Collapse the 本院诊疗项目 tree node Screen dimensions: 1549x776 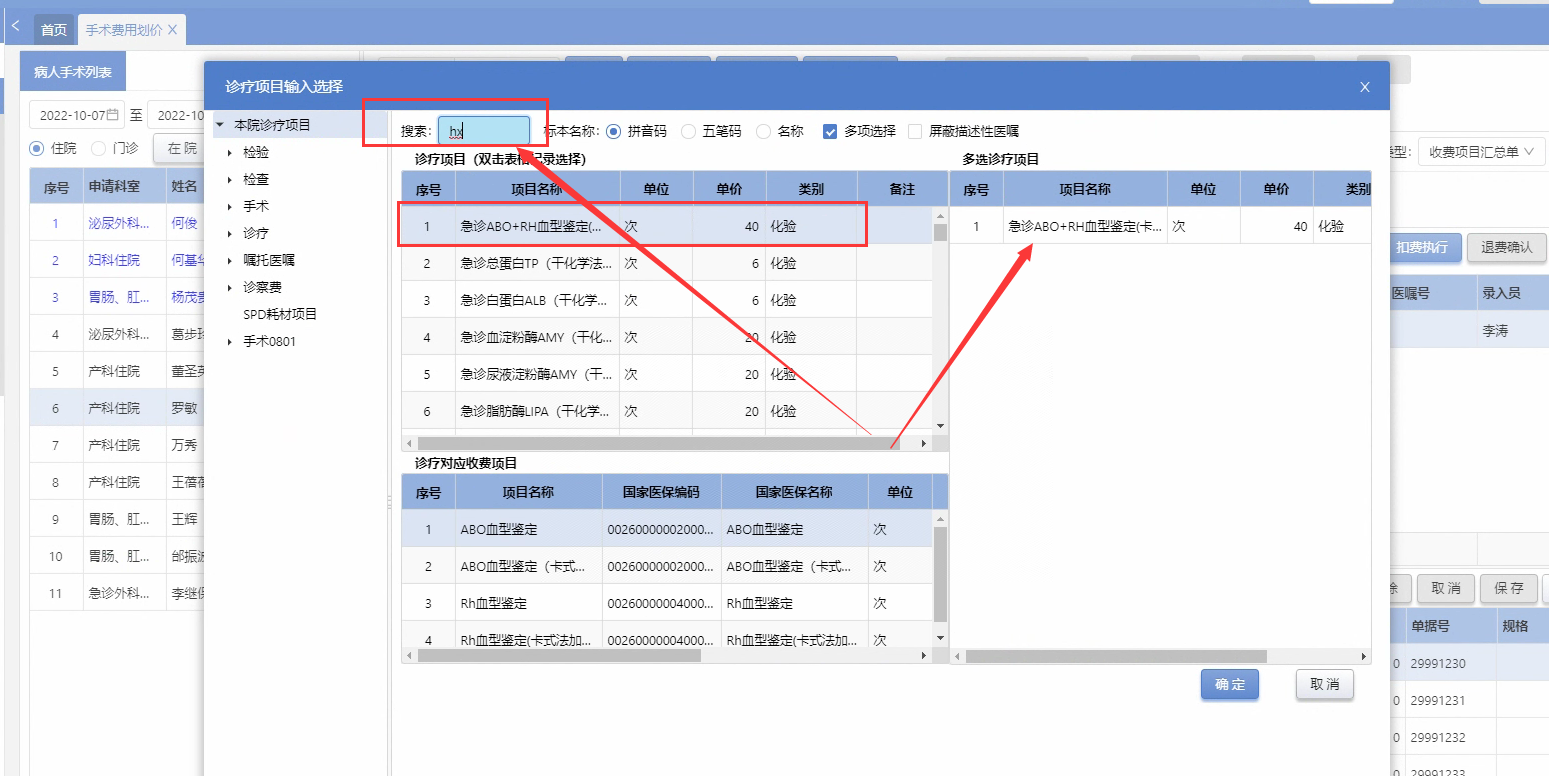219,125
